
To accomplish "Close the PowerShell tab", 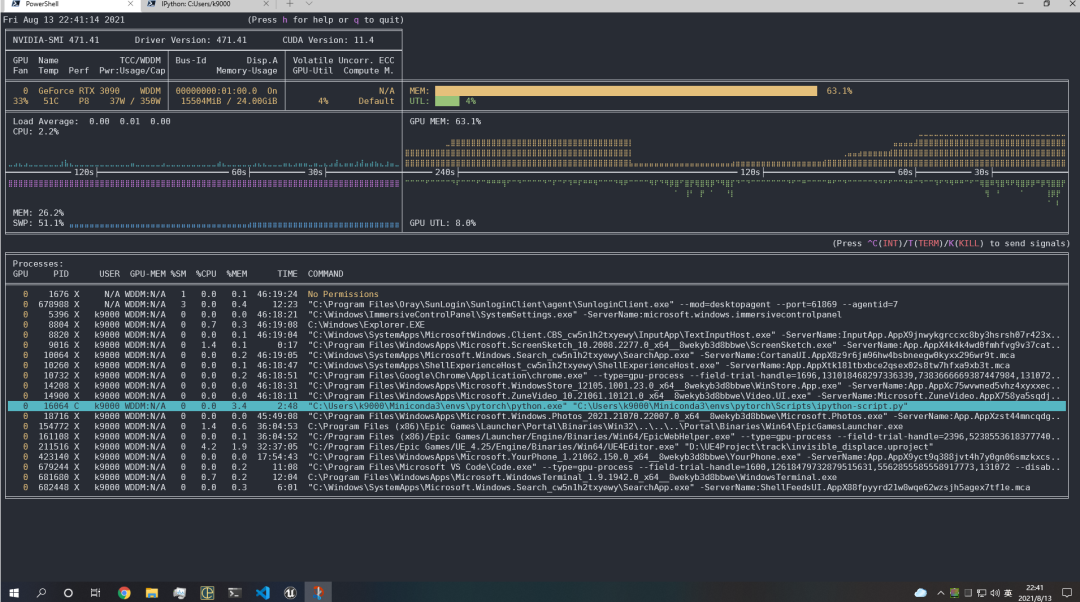I will (130, 4).
